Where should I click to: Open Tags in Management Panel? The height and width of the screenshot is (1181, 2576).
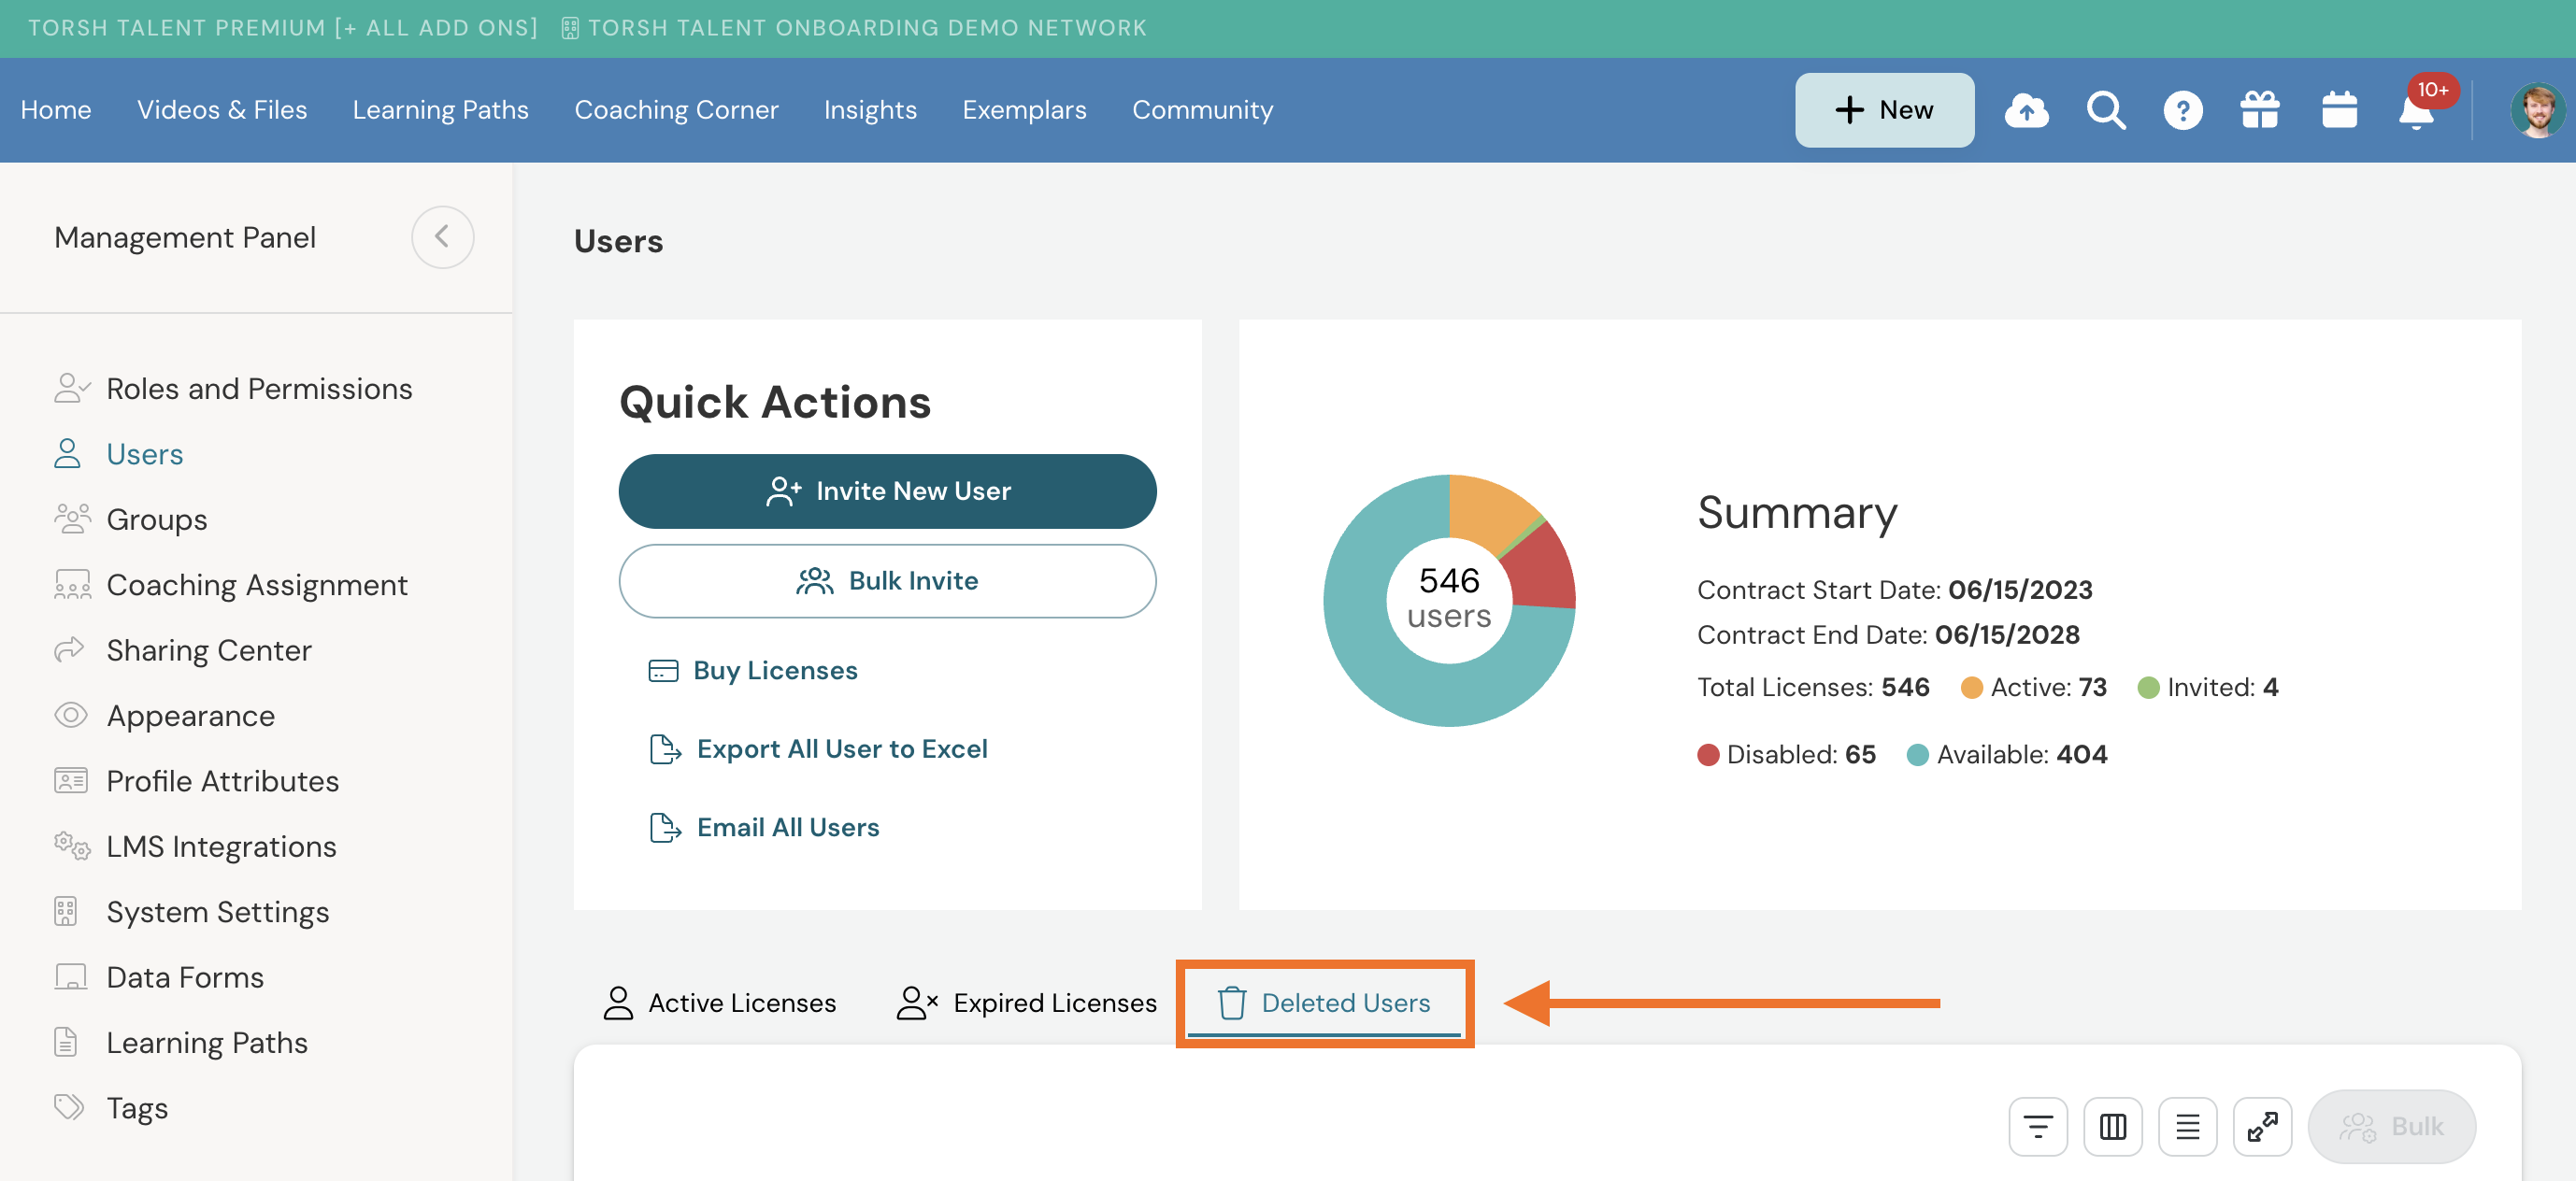point(137,1107)
